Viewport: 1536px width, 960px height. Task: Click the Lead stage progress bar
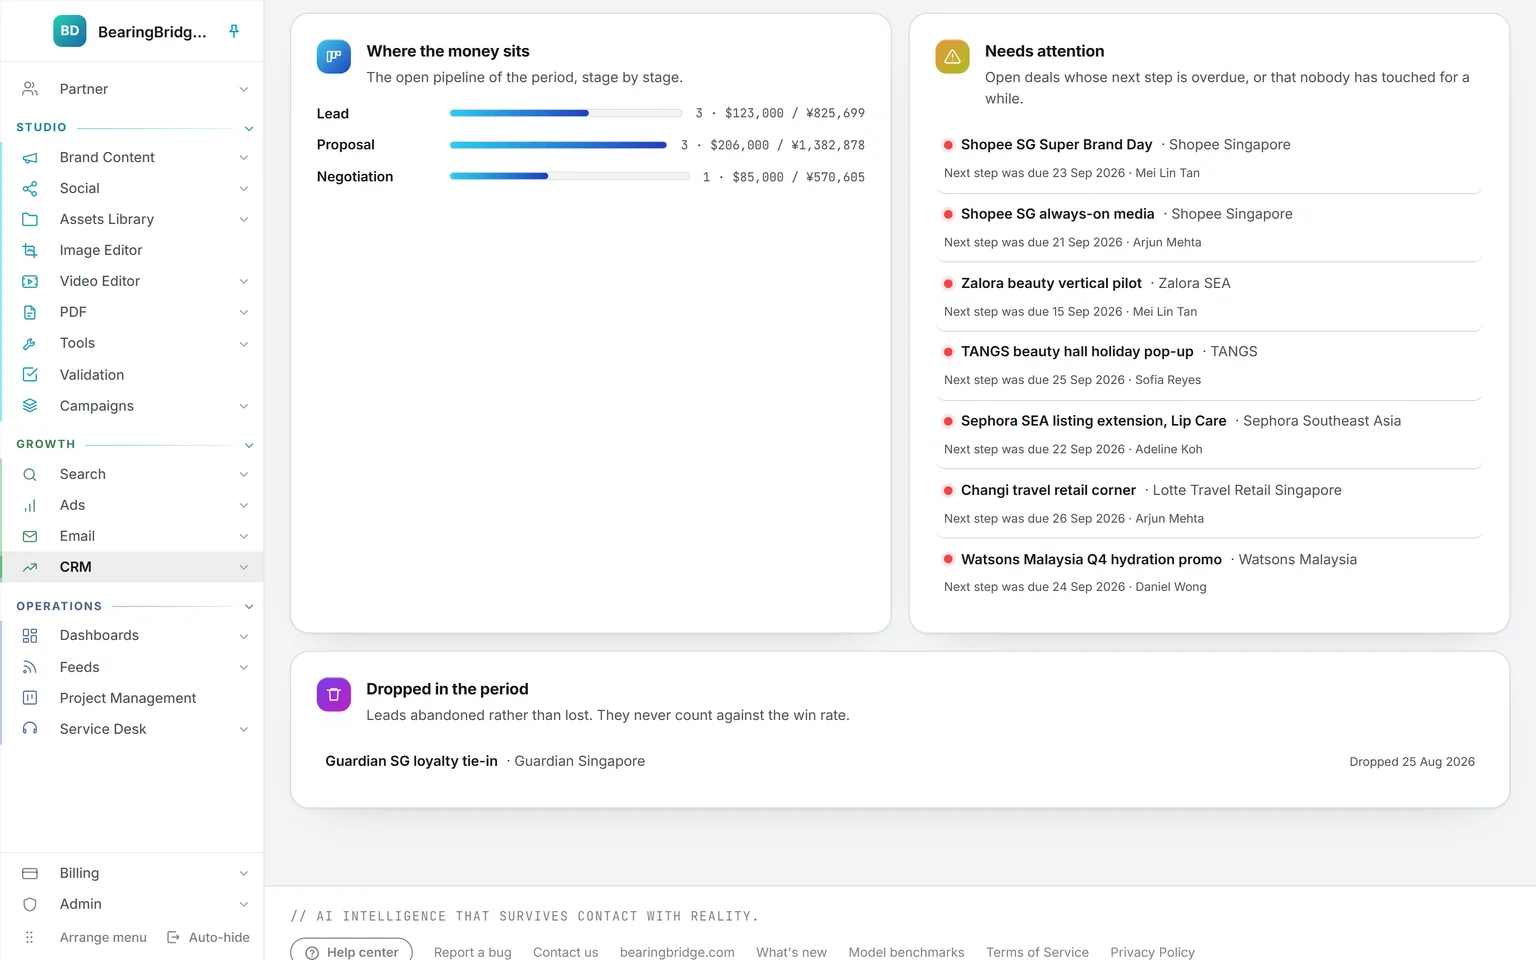click(x=566, y=113)
